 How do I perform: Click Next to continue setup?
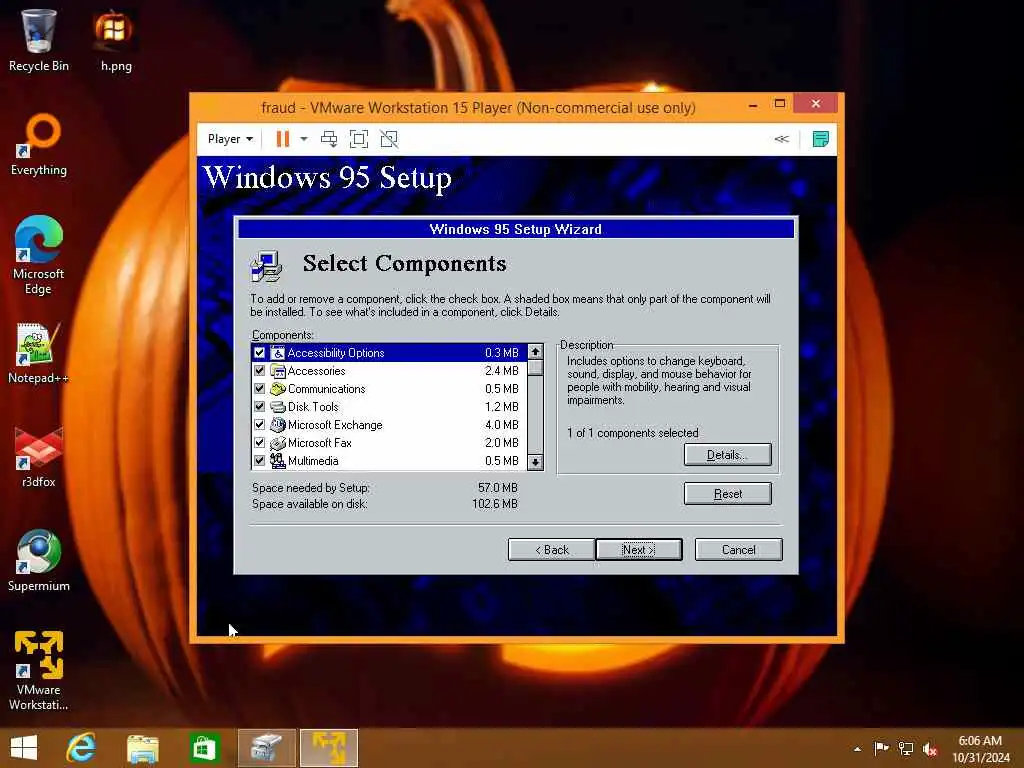click(639, 550)
